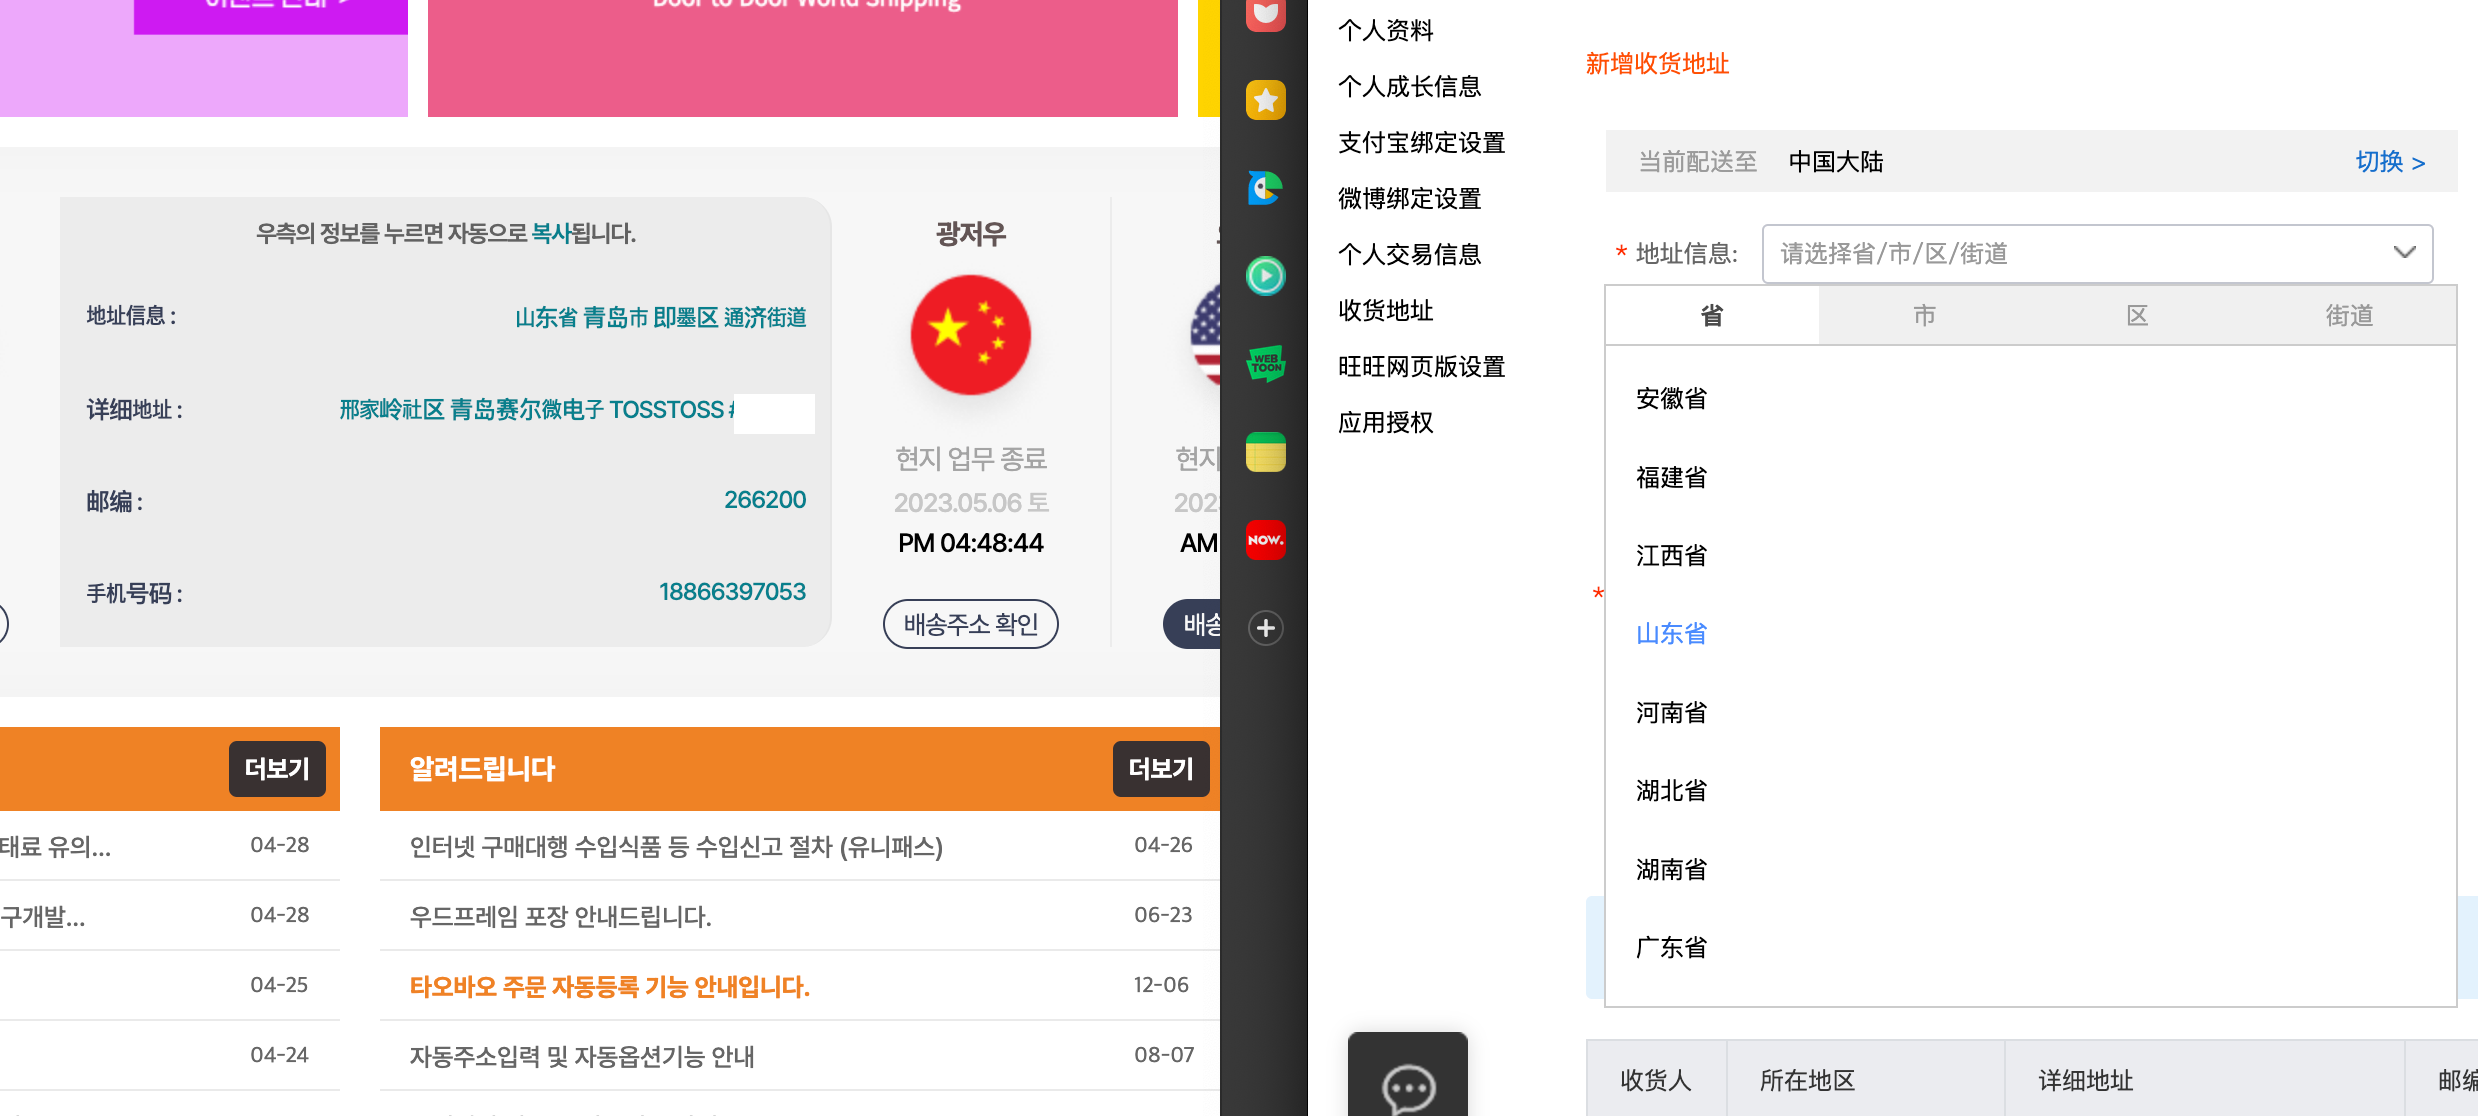Add a new sidebar panel with plus icon
2478x1116 pixels.
point(1265,628)
